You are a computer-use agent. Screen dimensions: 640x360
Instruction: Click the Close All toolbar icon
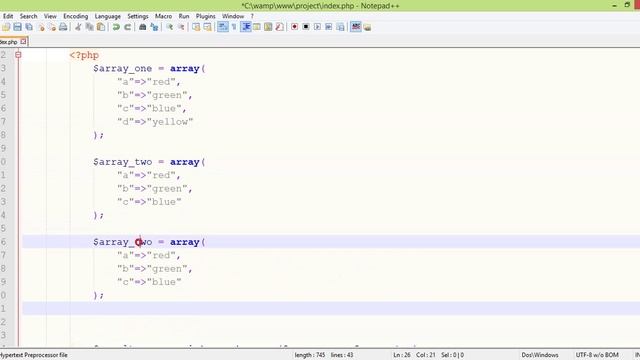(52, 27)
